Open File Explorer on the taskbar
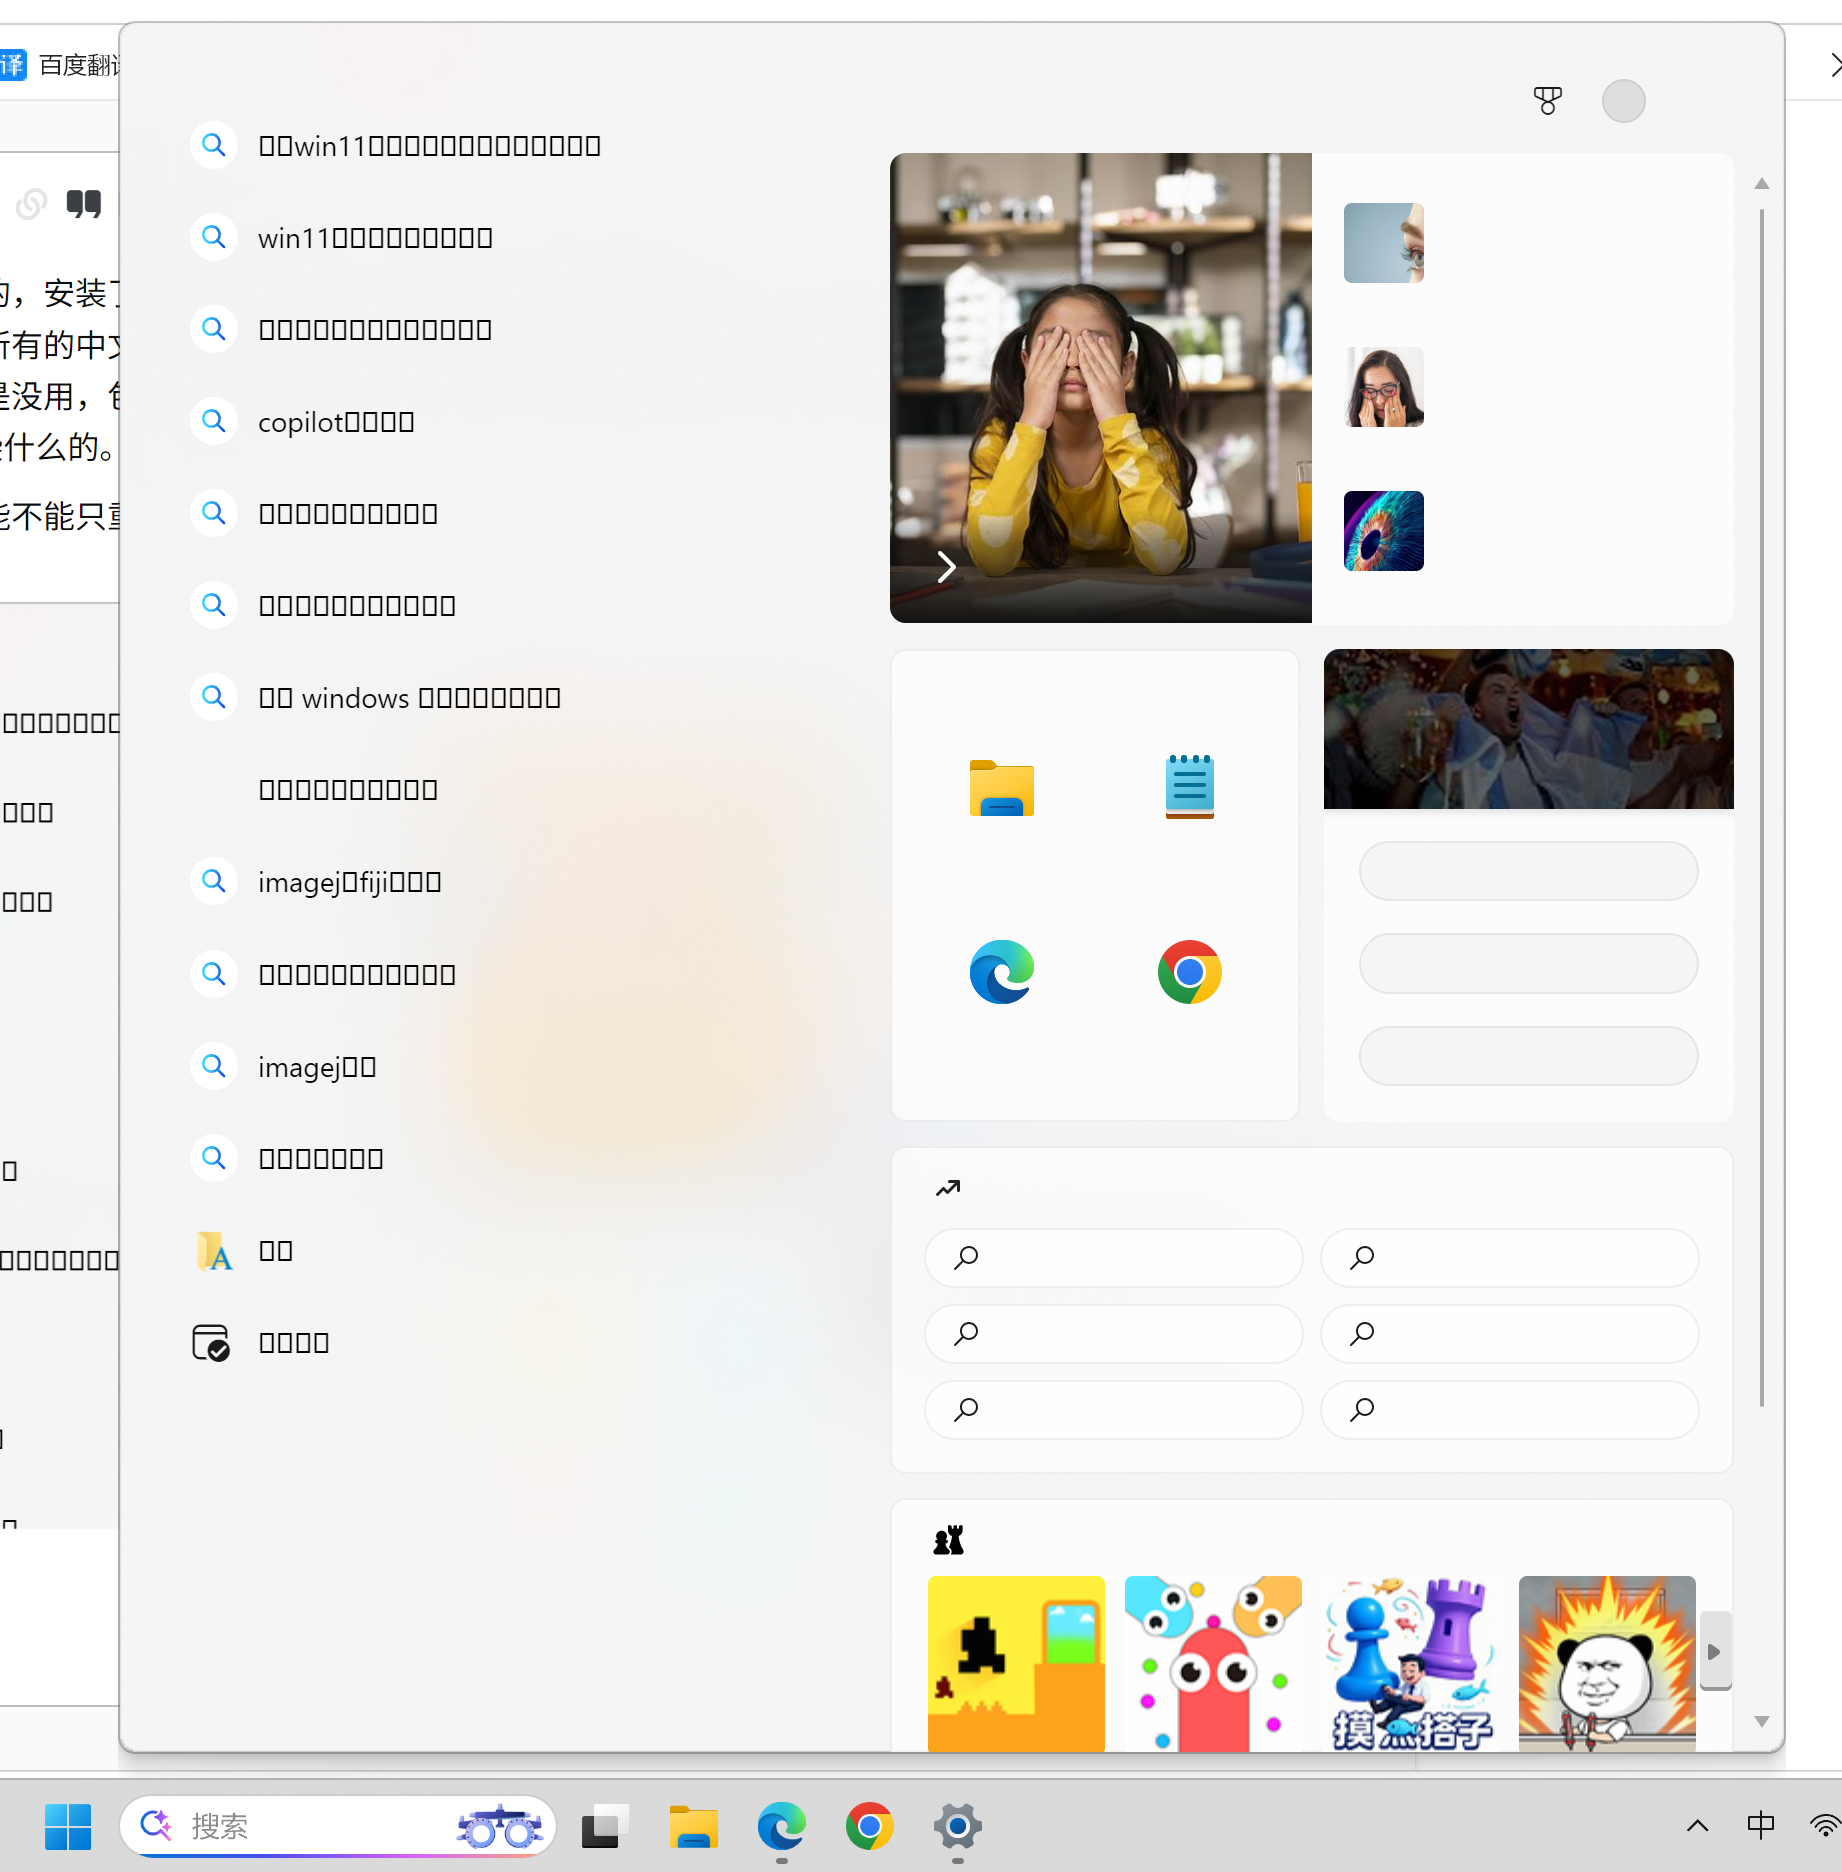The width and height of the screenshot is (1842, 1872). coord(693,1827)
